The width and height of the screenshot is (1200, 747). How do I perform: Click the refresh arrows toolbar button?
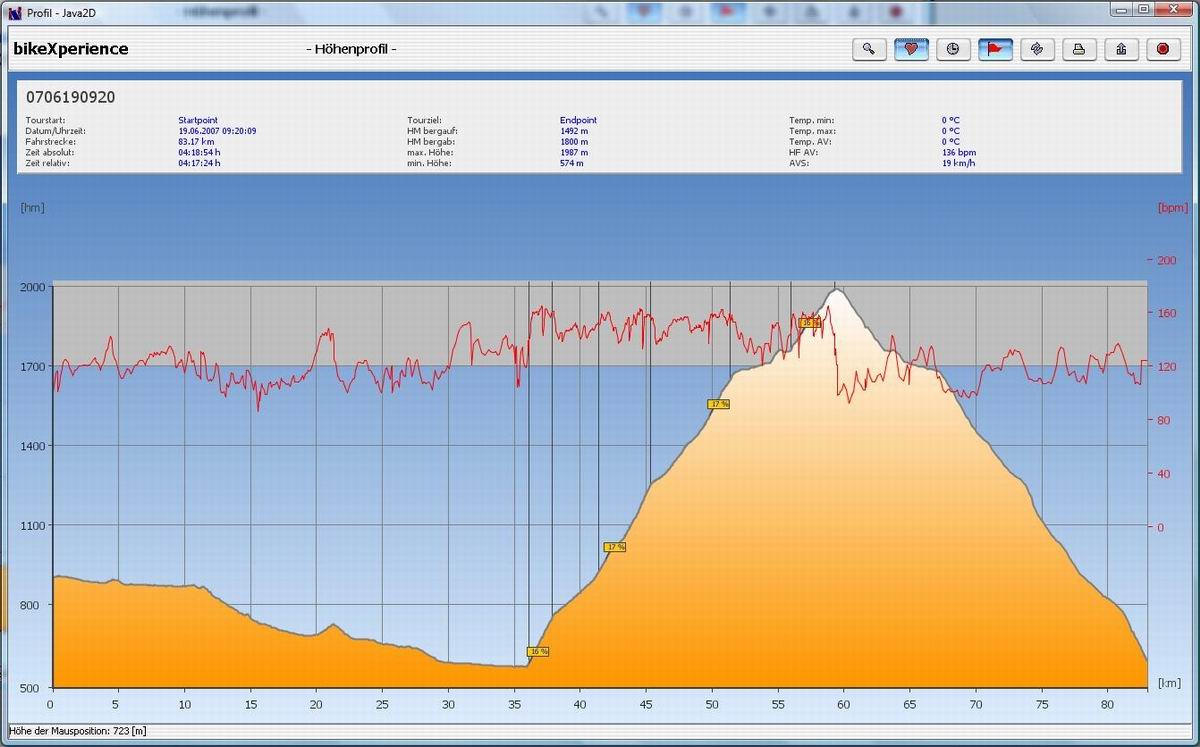(x=1037, y=49)
